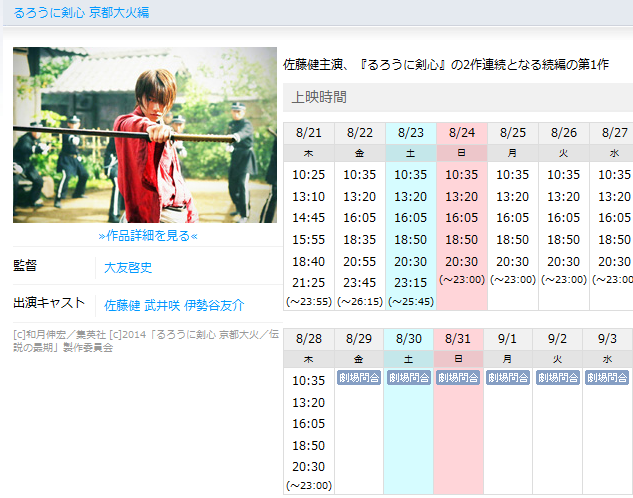Open cast member 佐藤健 link
Image resolution: width=633 pixels, height=498 pixels.
click(x=121, y=305)
